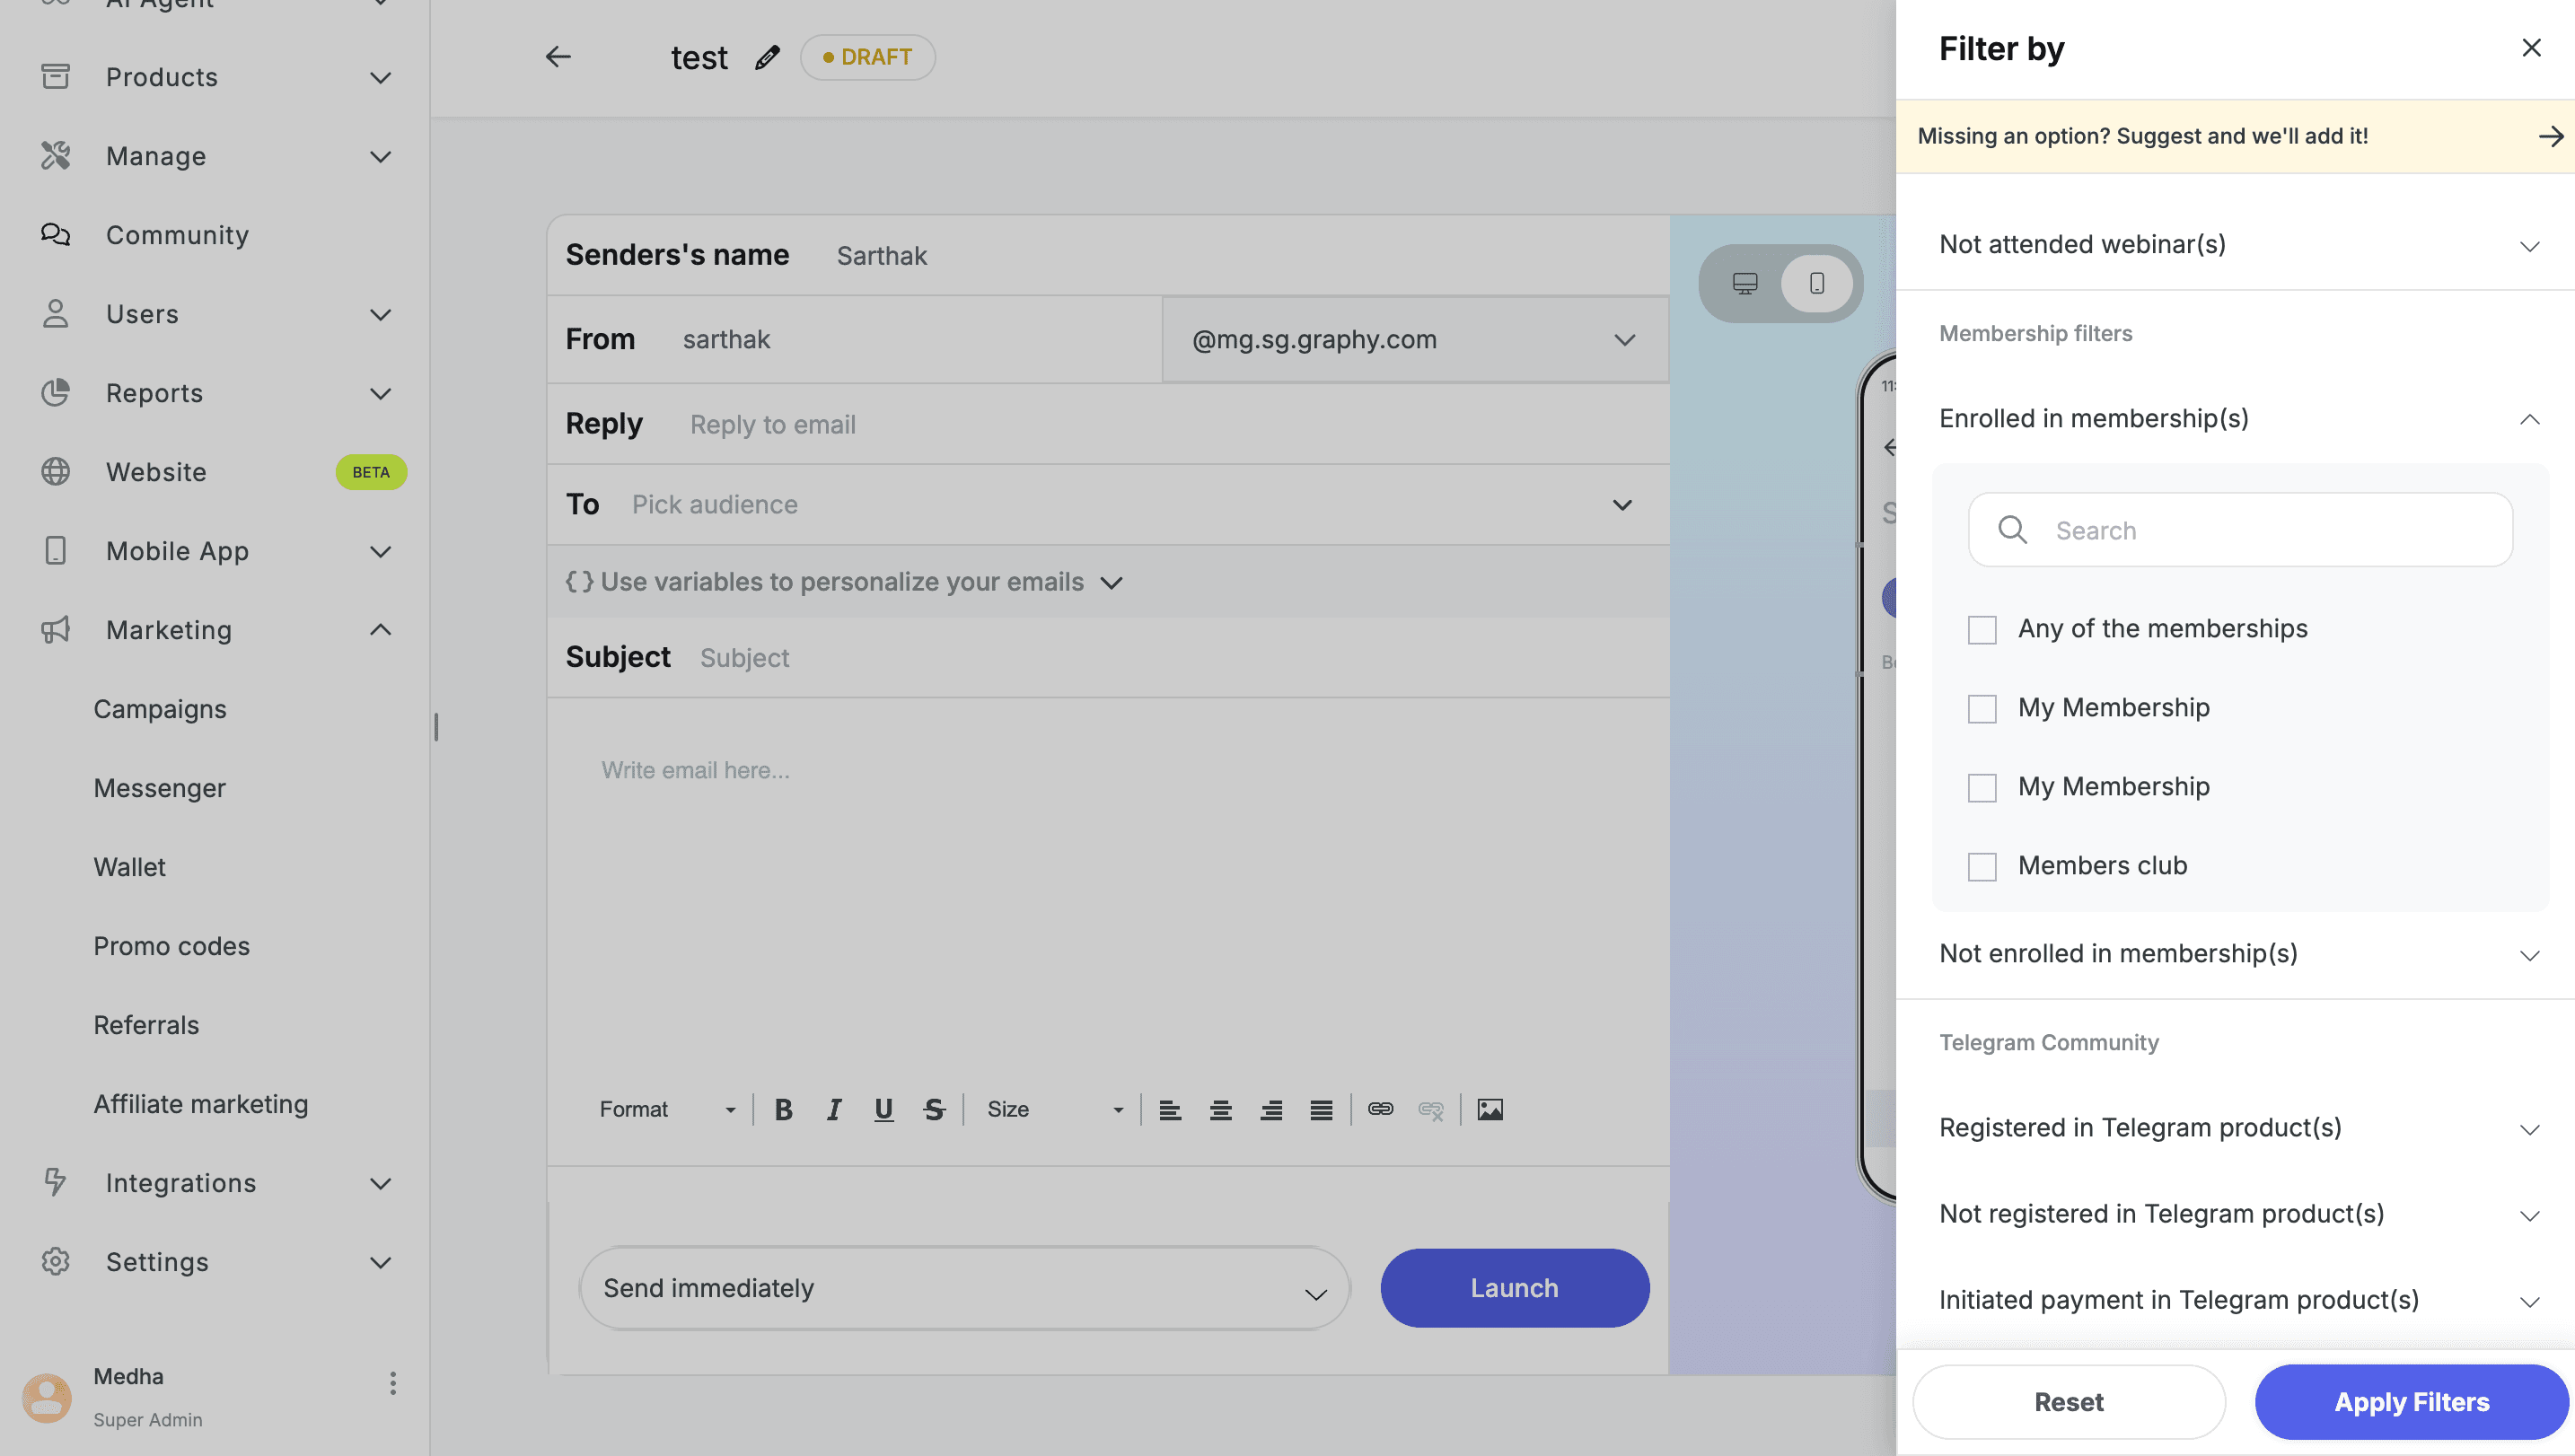Click the Apply Filters button
The image size is (2575, 1456).
2412,1402
